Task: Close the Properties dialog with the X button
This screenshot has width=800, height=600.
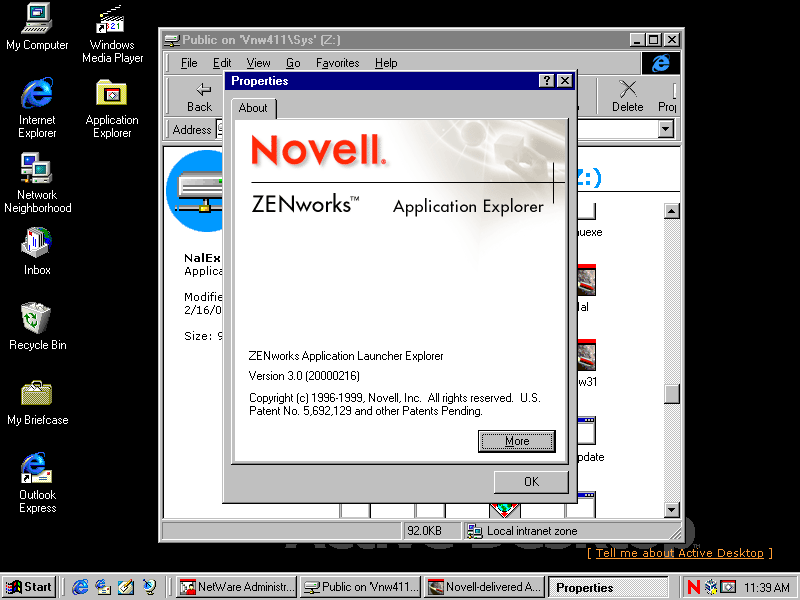Action: tap(565, 81)
